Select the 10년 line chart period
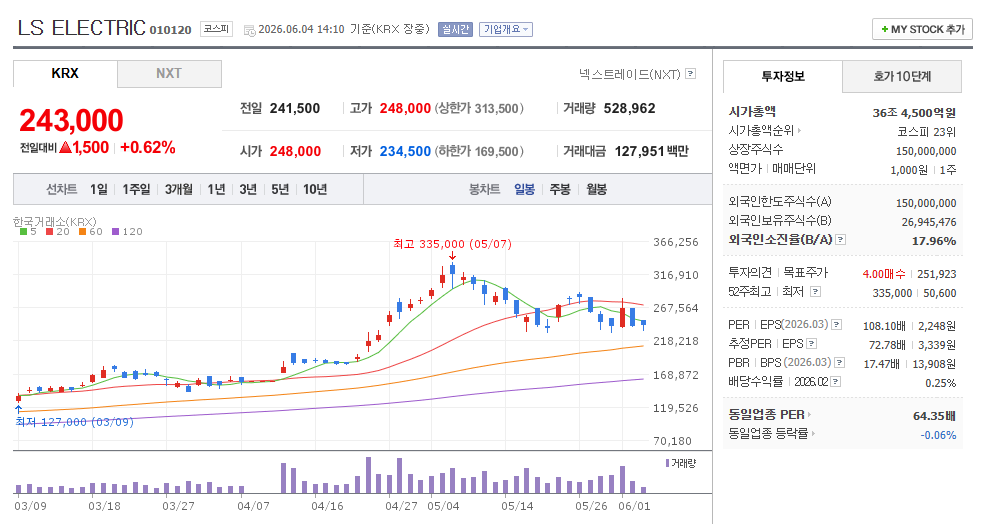983x524 pixels. click(315, 189)
